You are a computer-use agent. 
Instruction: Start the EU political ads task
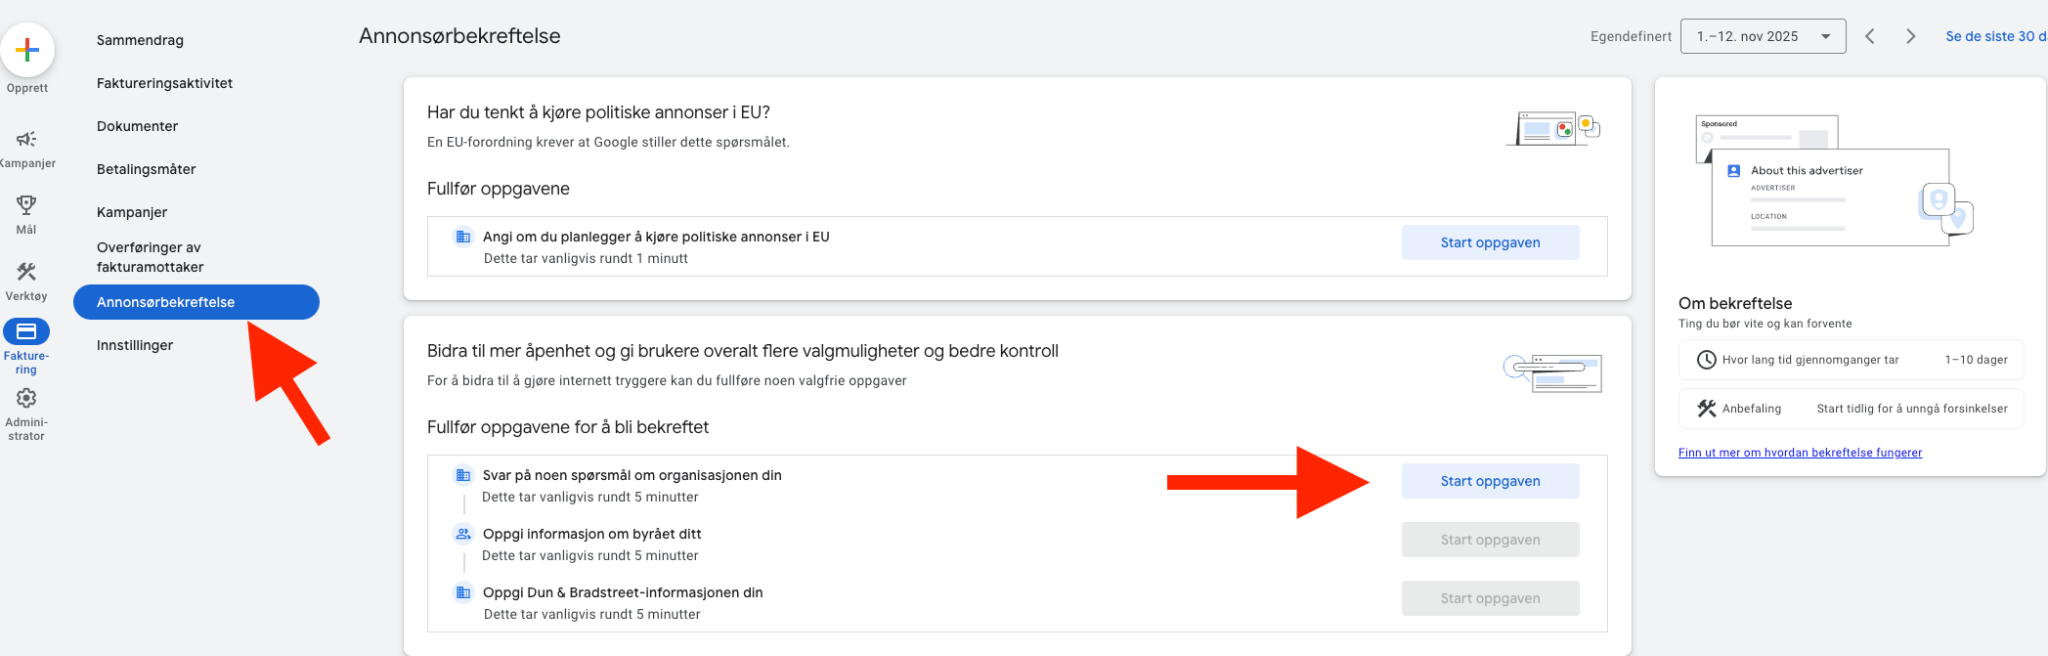pyautogui.click(x=1489, y=243)
